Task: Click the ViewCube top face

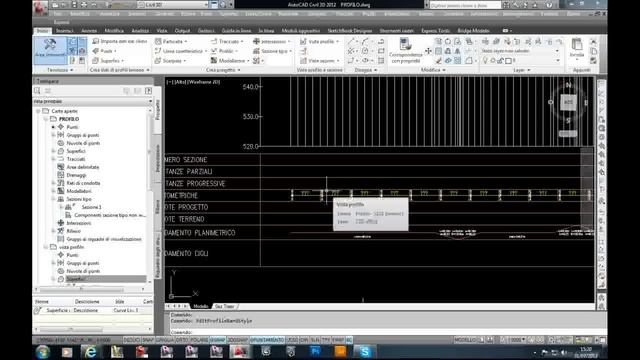Action: click(x=568, y=102)
